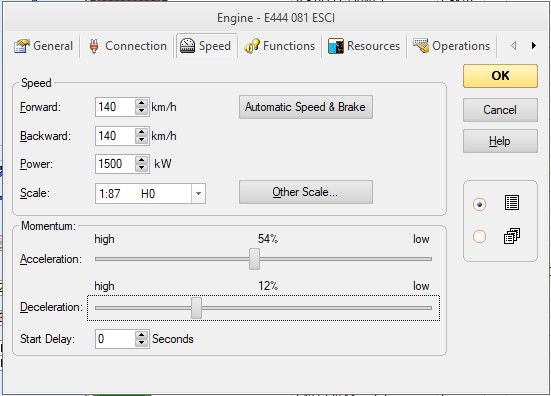Click the Functions lightbulb icon
The image size is (551, 396).
click(x=252, y=46)
